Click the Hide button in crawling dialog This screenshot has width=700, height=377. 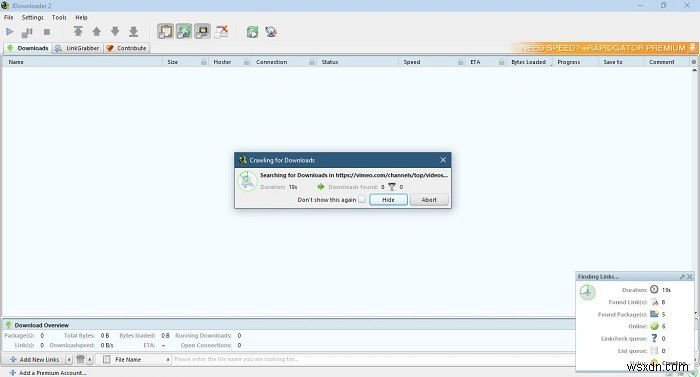click(388, 200)
